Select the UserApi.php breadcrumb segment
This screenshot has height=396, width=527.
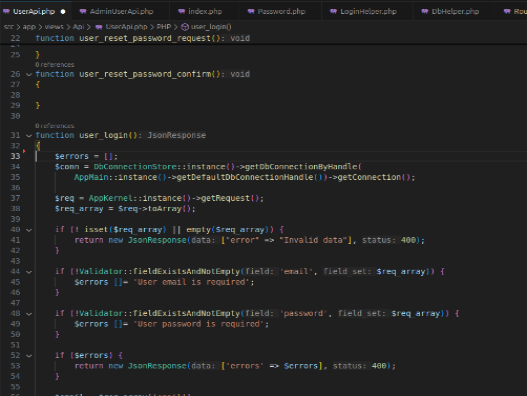126,27
